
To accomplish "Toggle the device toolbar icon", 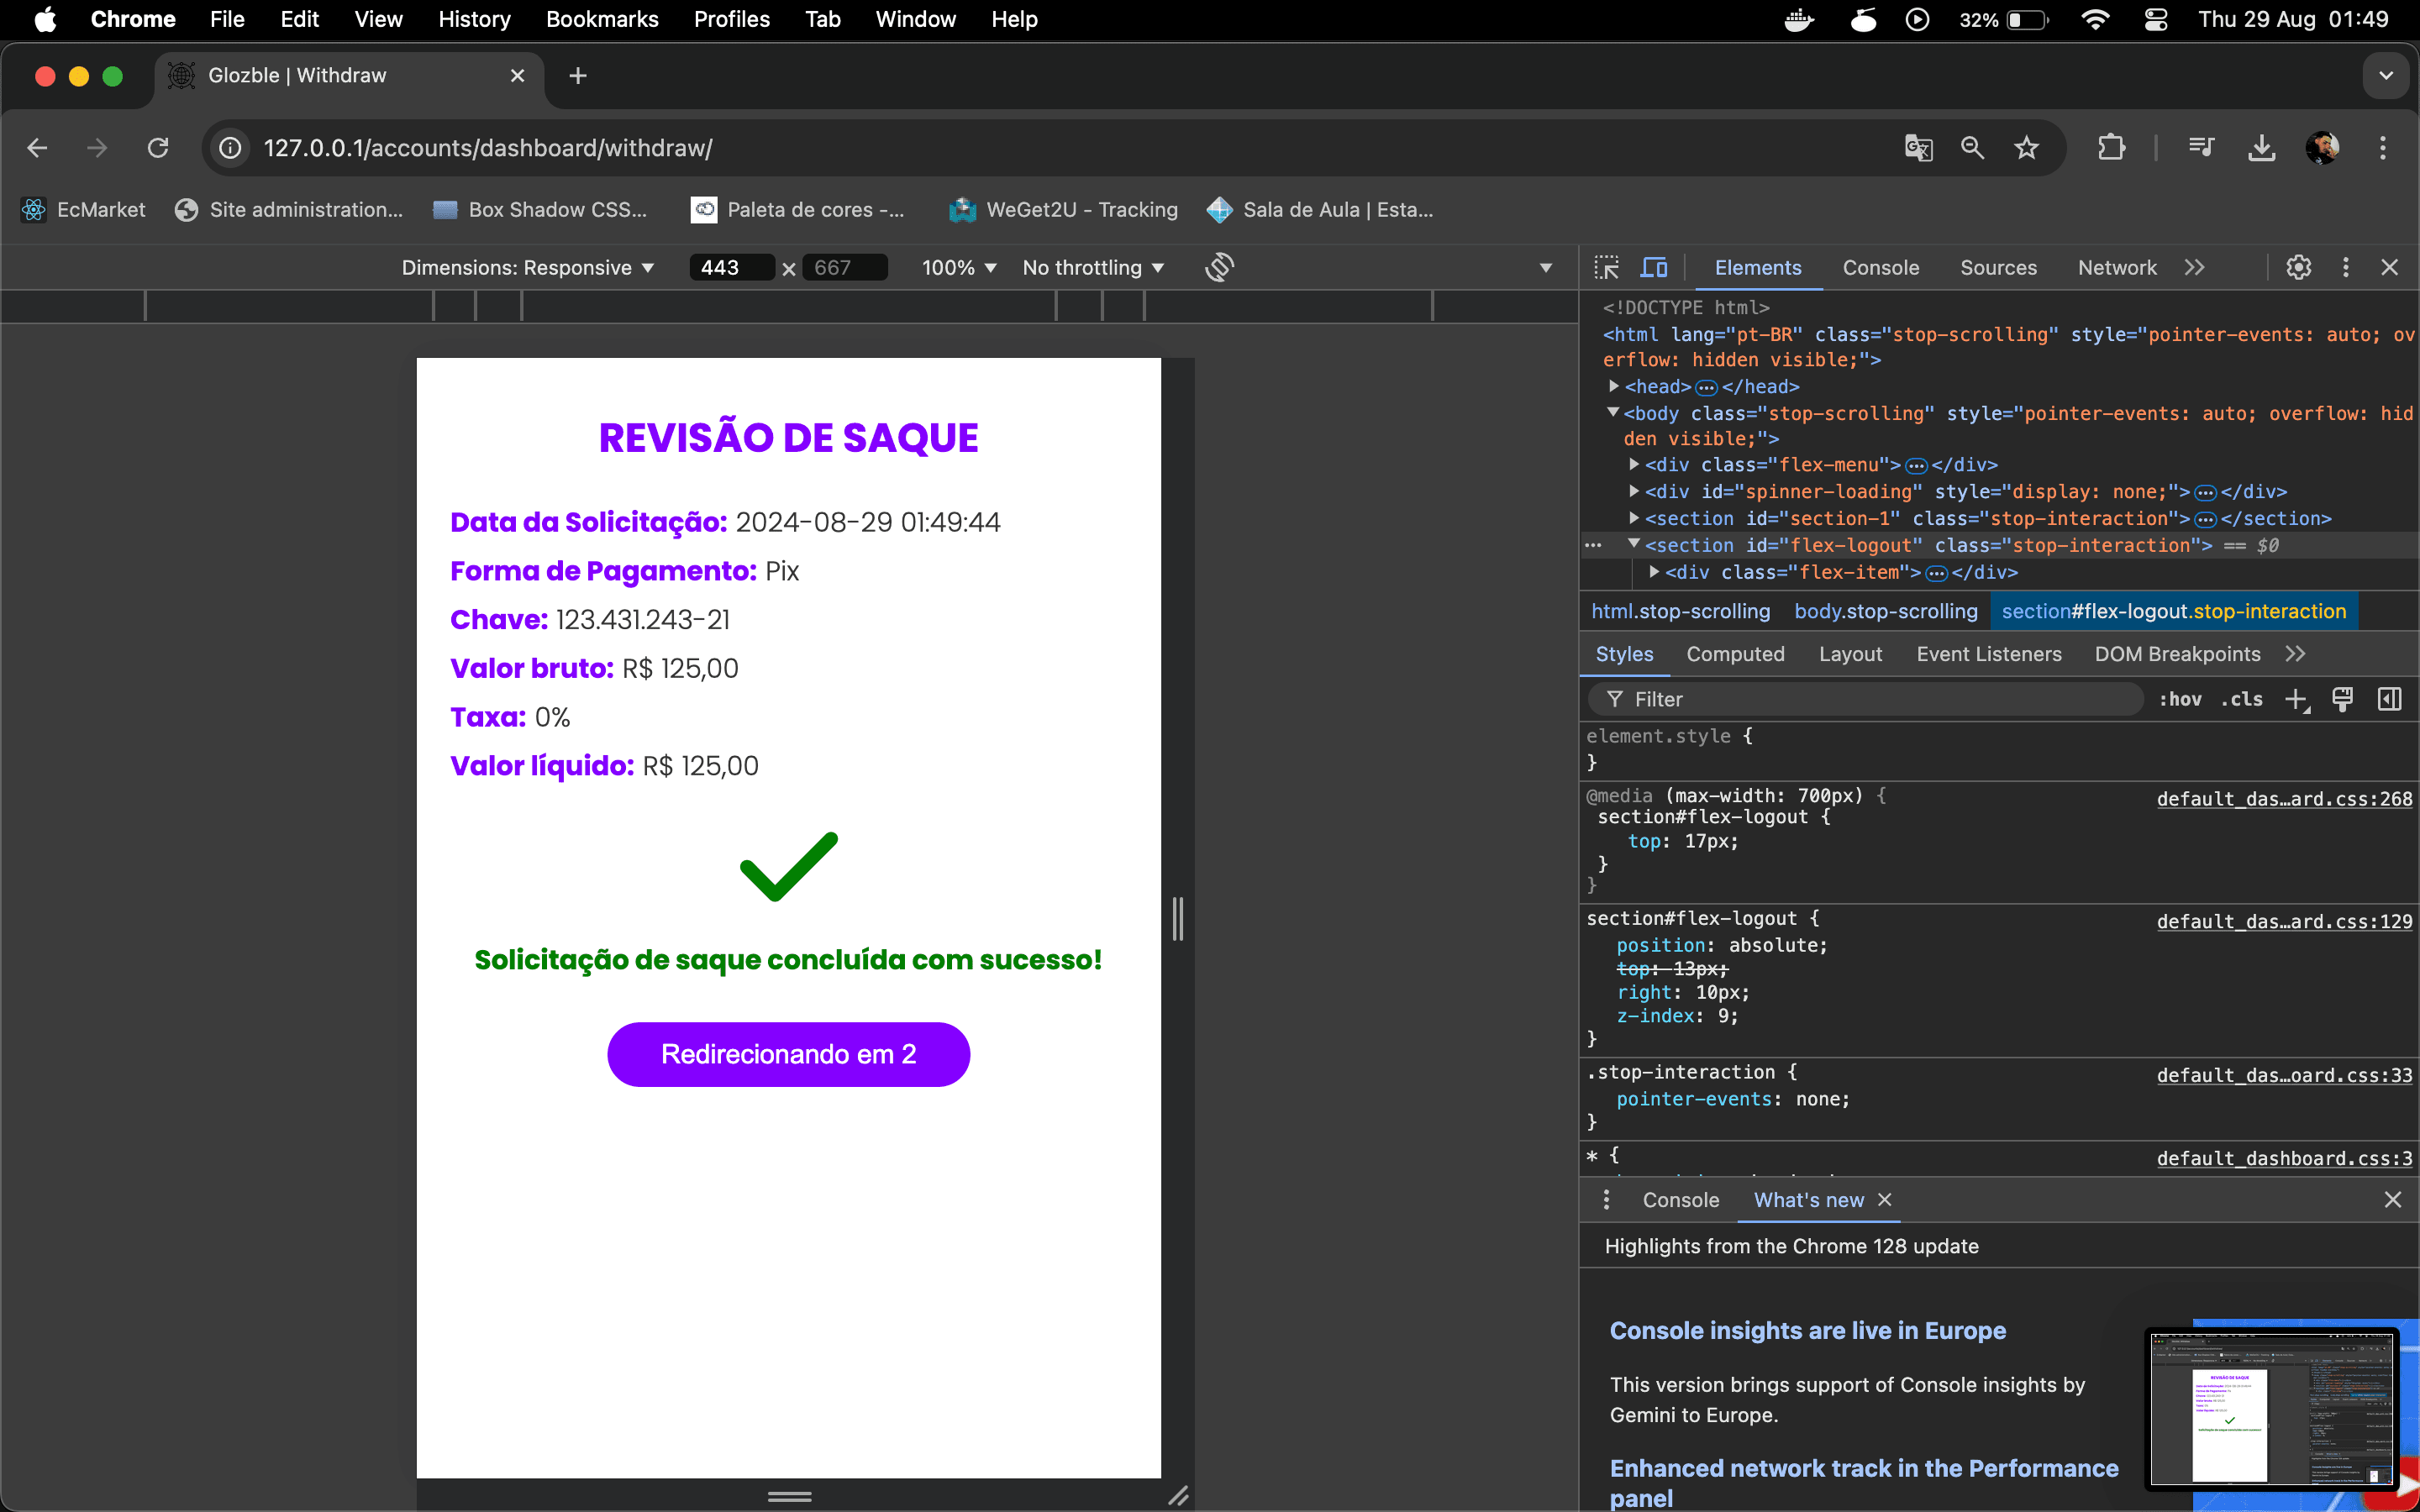I will click(1654, 267).
